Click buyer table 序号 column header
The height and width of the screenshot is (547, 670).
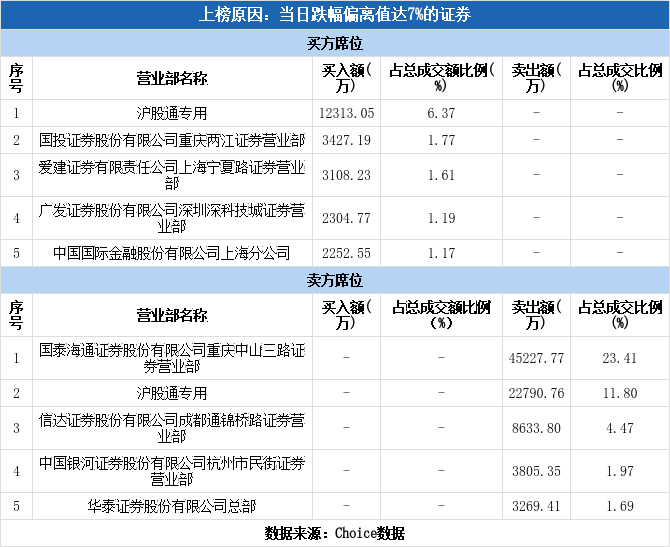point(16,78)
